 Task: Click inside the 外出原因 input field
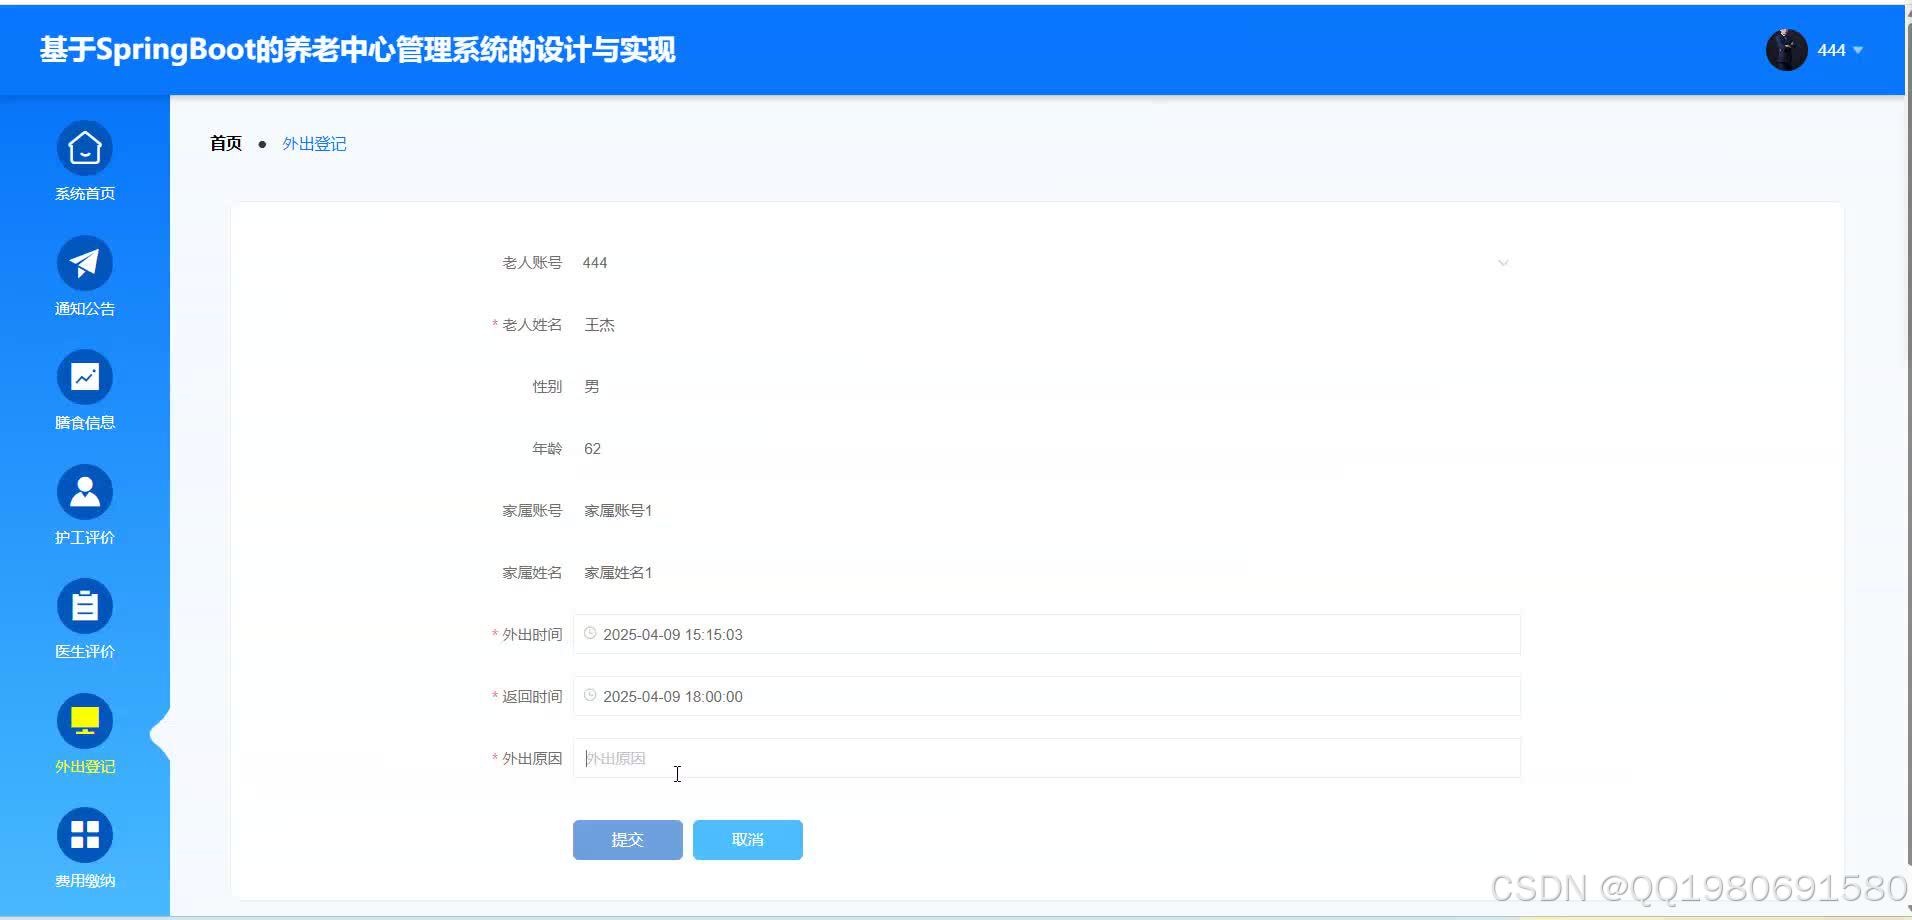pyautogui.click(x=1000, y=758)
